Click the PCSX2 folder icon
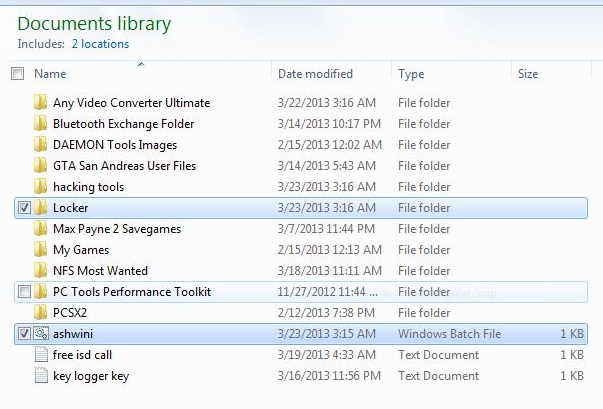Viewport: 603px width, 409px height. (x=41, y=313)
